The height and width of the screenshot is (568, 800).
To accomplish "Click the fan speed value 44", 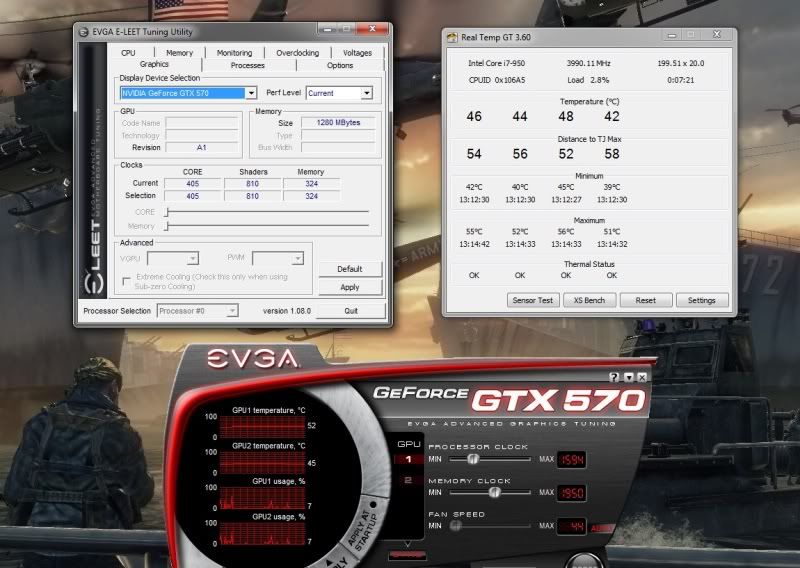I will point(571,527).
